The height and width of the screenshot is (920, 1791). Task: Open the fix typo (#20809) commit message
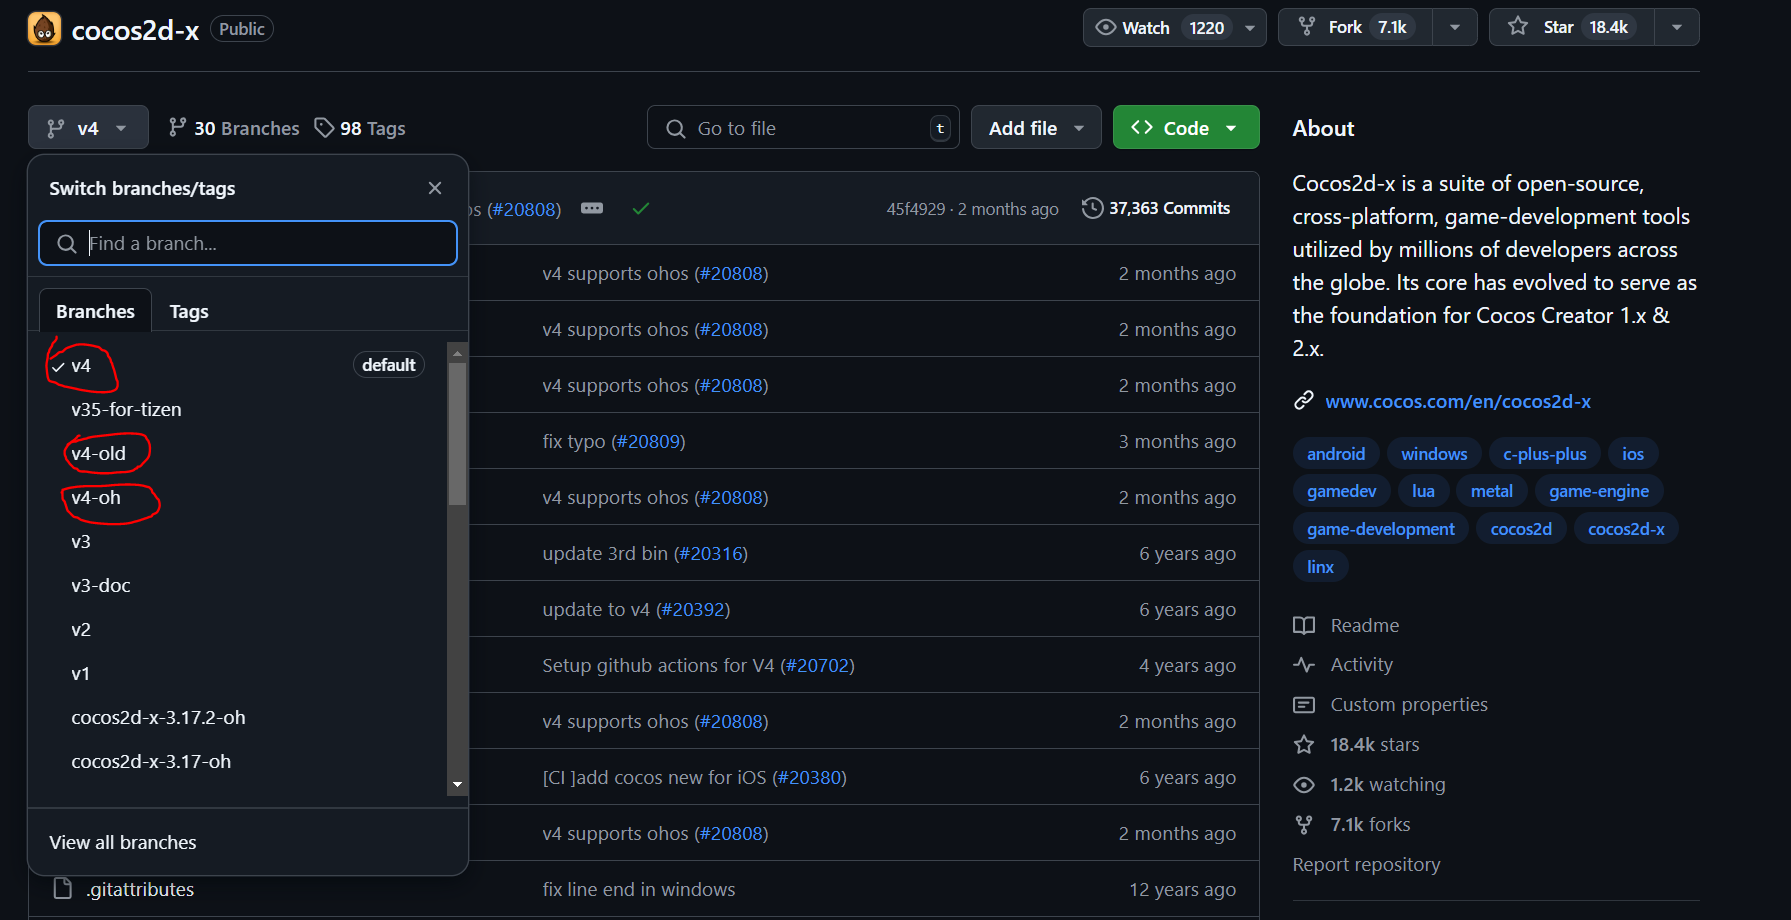[614, 441]
